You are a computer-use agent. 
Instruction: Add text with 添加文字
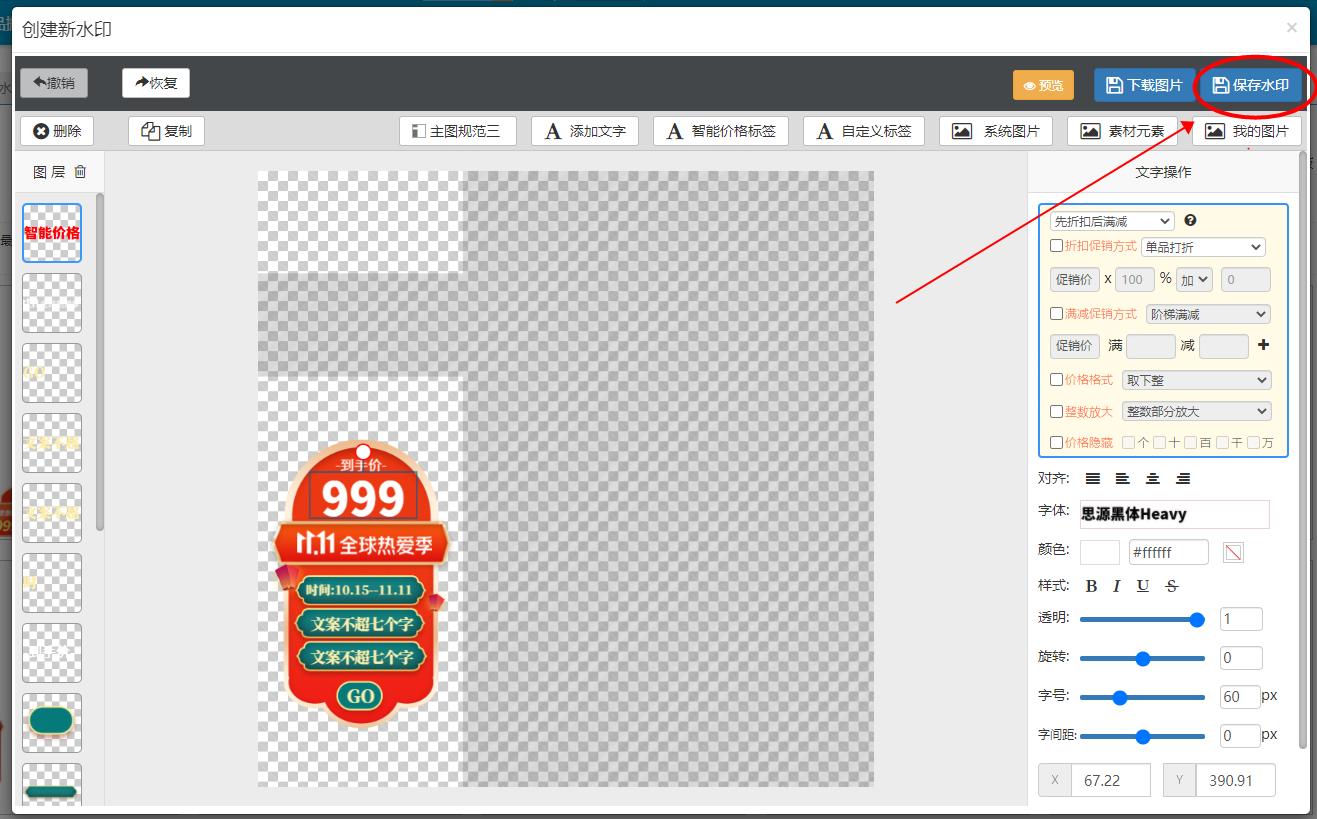[x=585, y=131]
